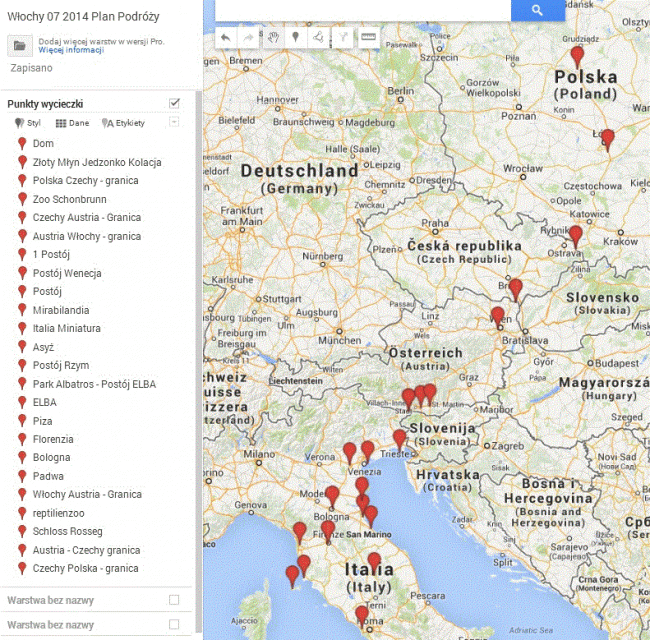Open the Styl options for layer
The height and width of the screenshot is (640, 650).
pyautogui.click(x=28, y=123)
